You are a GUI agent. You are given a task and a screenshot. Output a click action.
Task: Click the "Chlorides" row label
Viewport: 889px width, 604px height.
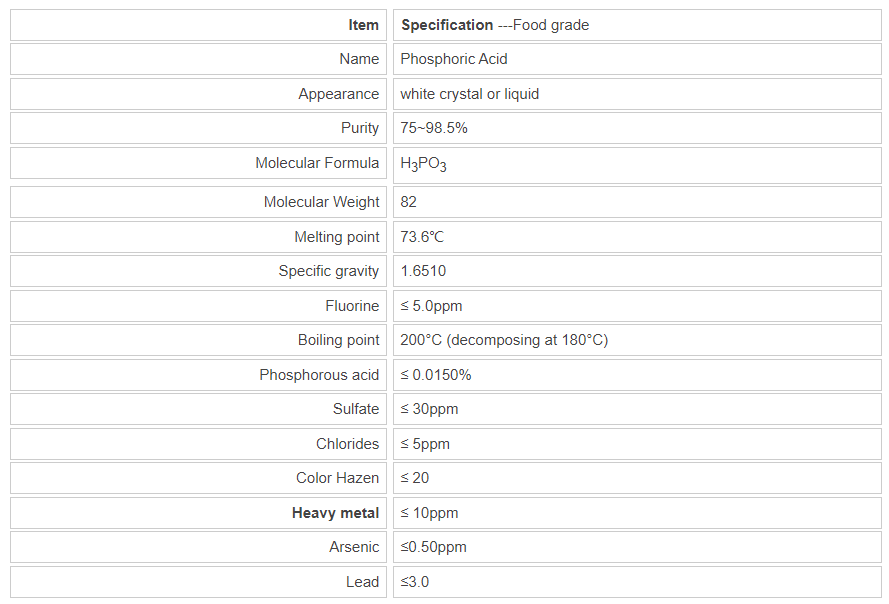click(x=348, y=444)
